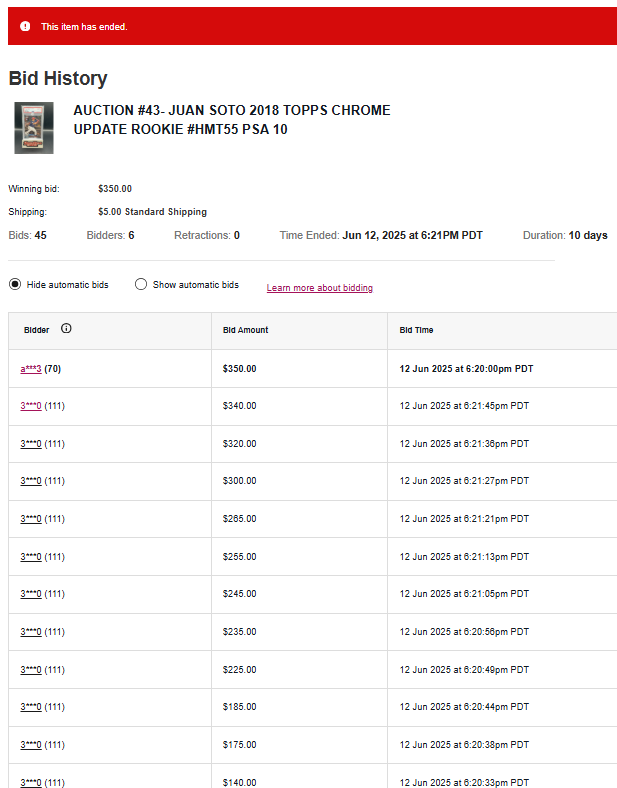This screenshot has height=788, width=617.
Task: Open bidder 3***0 link in $225.00 row
Action: point(31,670)
